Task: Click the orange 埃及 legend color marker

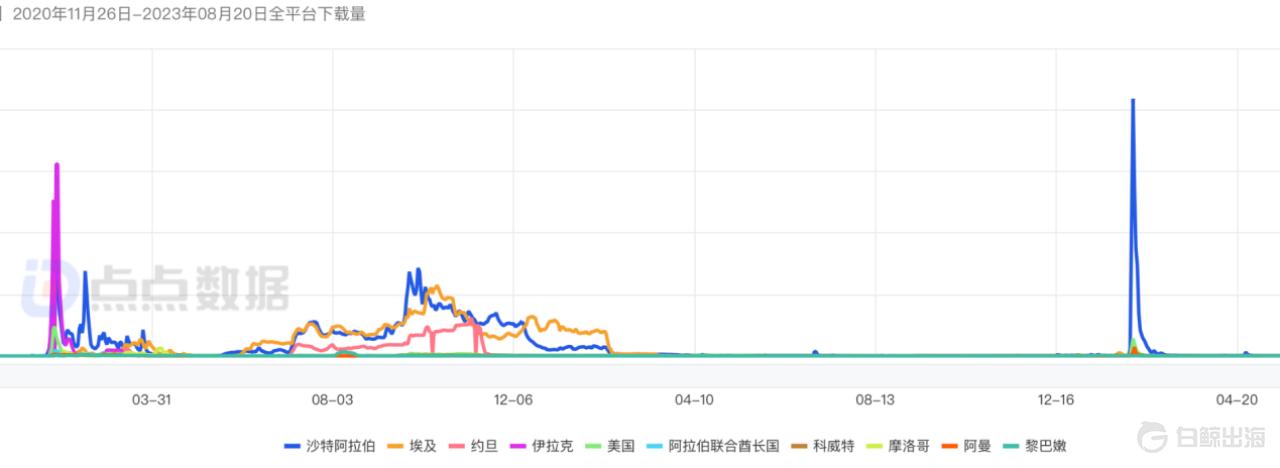Action: click(x=396, y=446)
